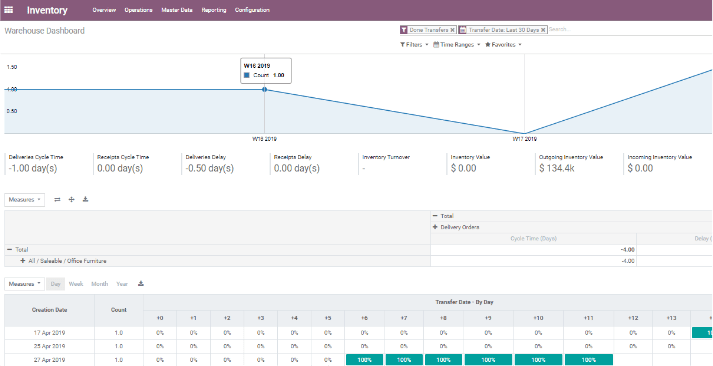Click the pivot expand all icon
The width and height of the screenshot is (713, 366).
(71, 200)
